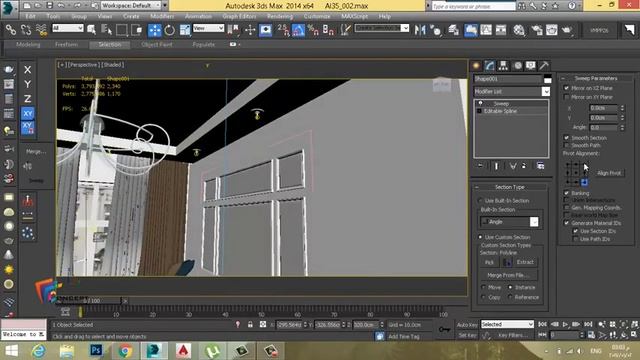Open the Workspace: Default dropdown
The image size is (640, 360).
[x=131, y=6]
